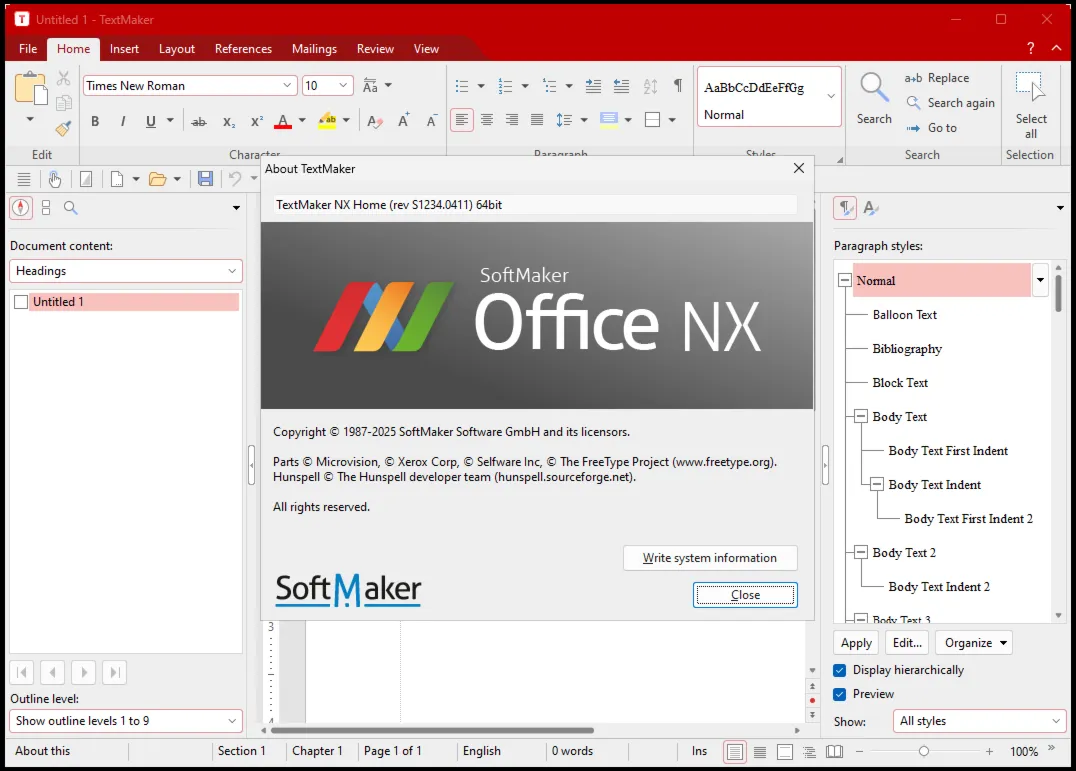Click the Search magnifier icon in ribbon
The height and width of the screenshot is (771, 1076).
tap(874, 88)
